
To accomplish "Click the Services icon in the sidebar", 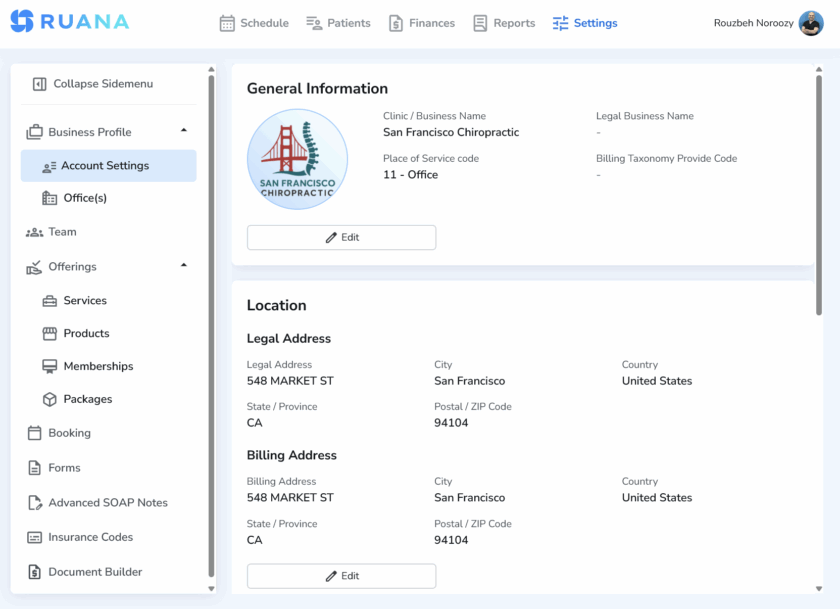I will tap(50, 300).
